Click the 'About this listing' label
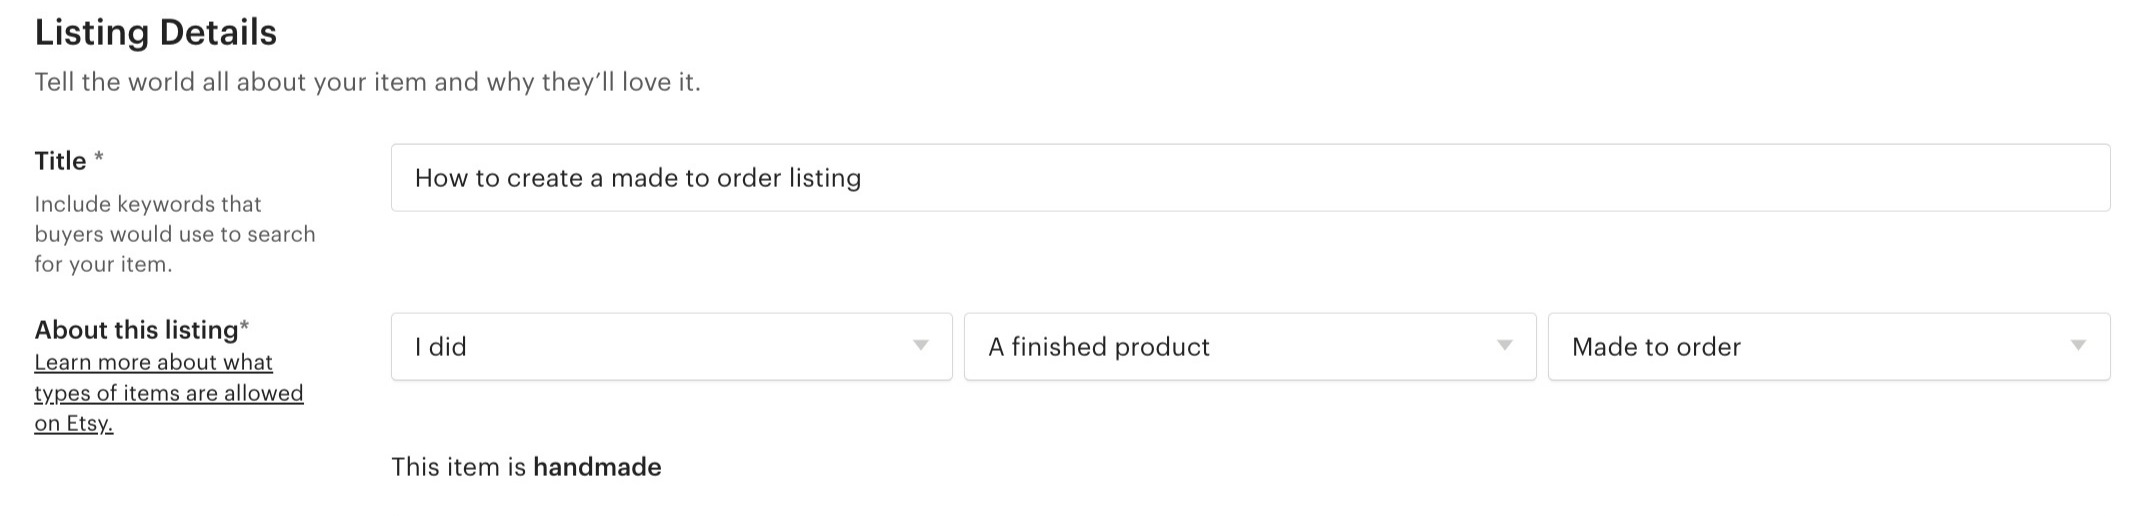The height and width of the screenshot is (516, 2143). coord(136,330)
